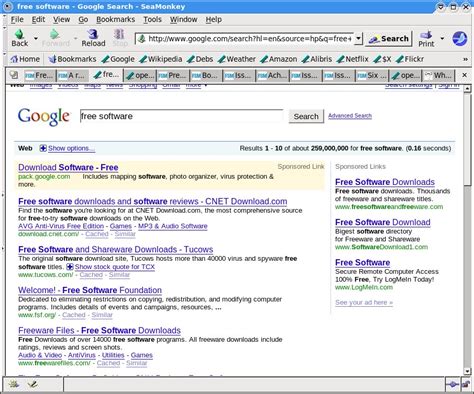The height and width of the screenshot is (394, 474).
Task: Go back with the Back arrow
Action: 19,38
